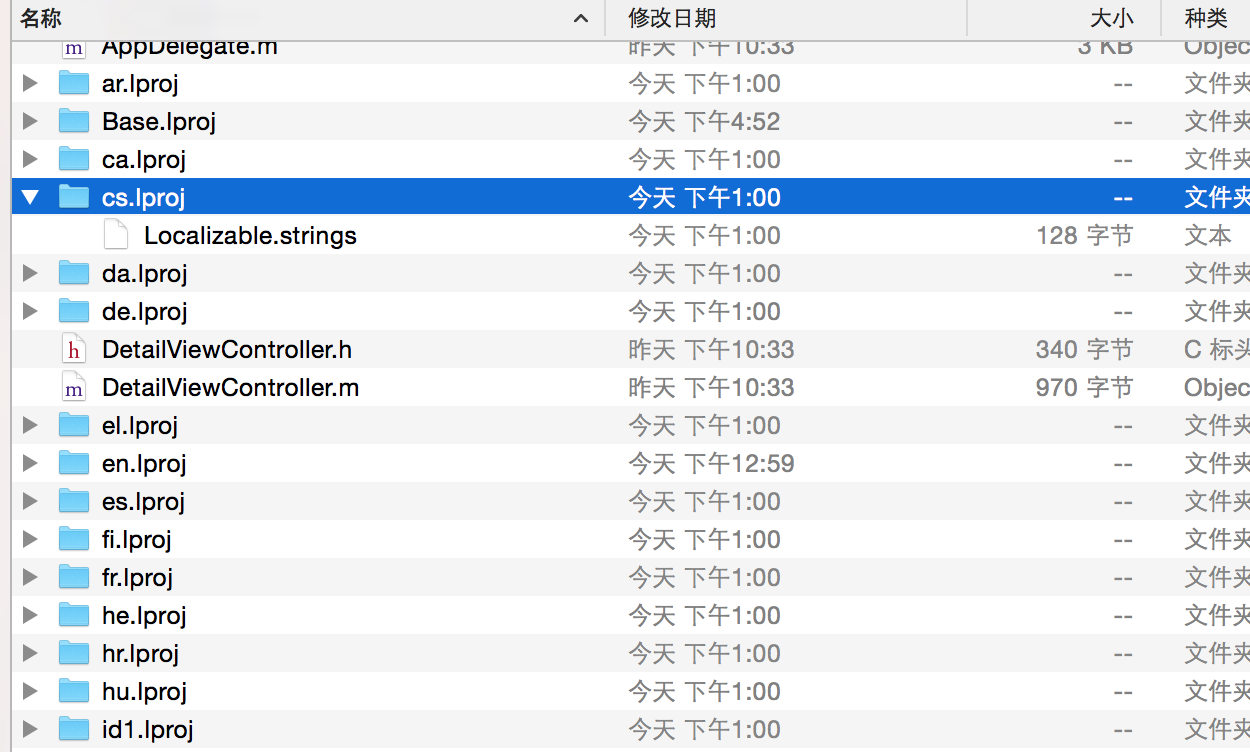This screenshot has width=1250, height=752.
Task: Click the Localizable.strings text document icon
Action: point(115,233)
